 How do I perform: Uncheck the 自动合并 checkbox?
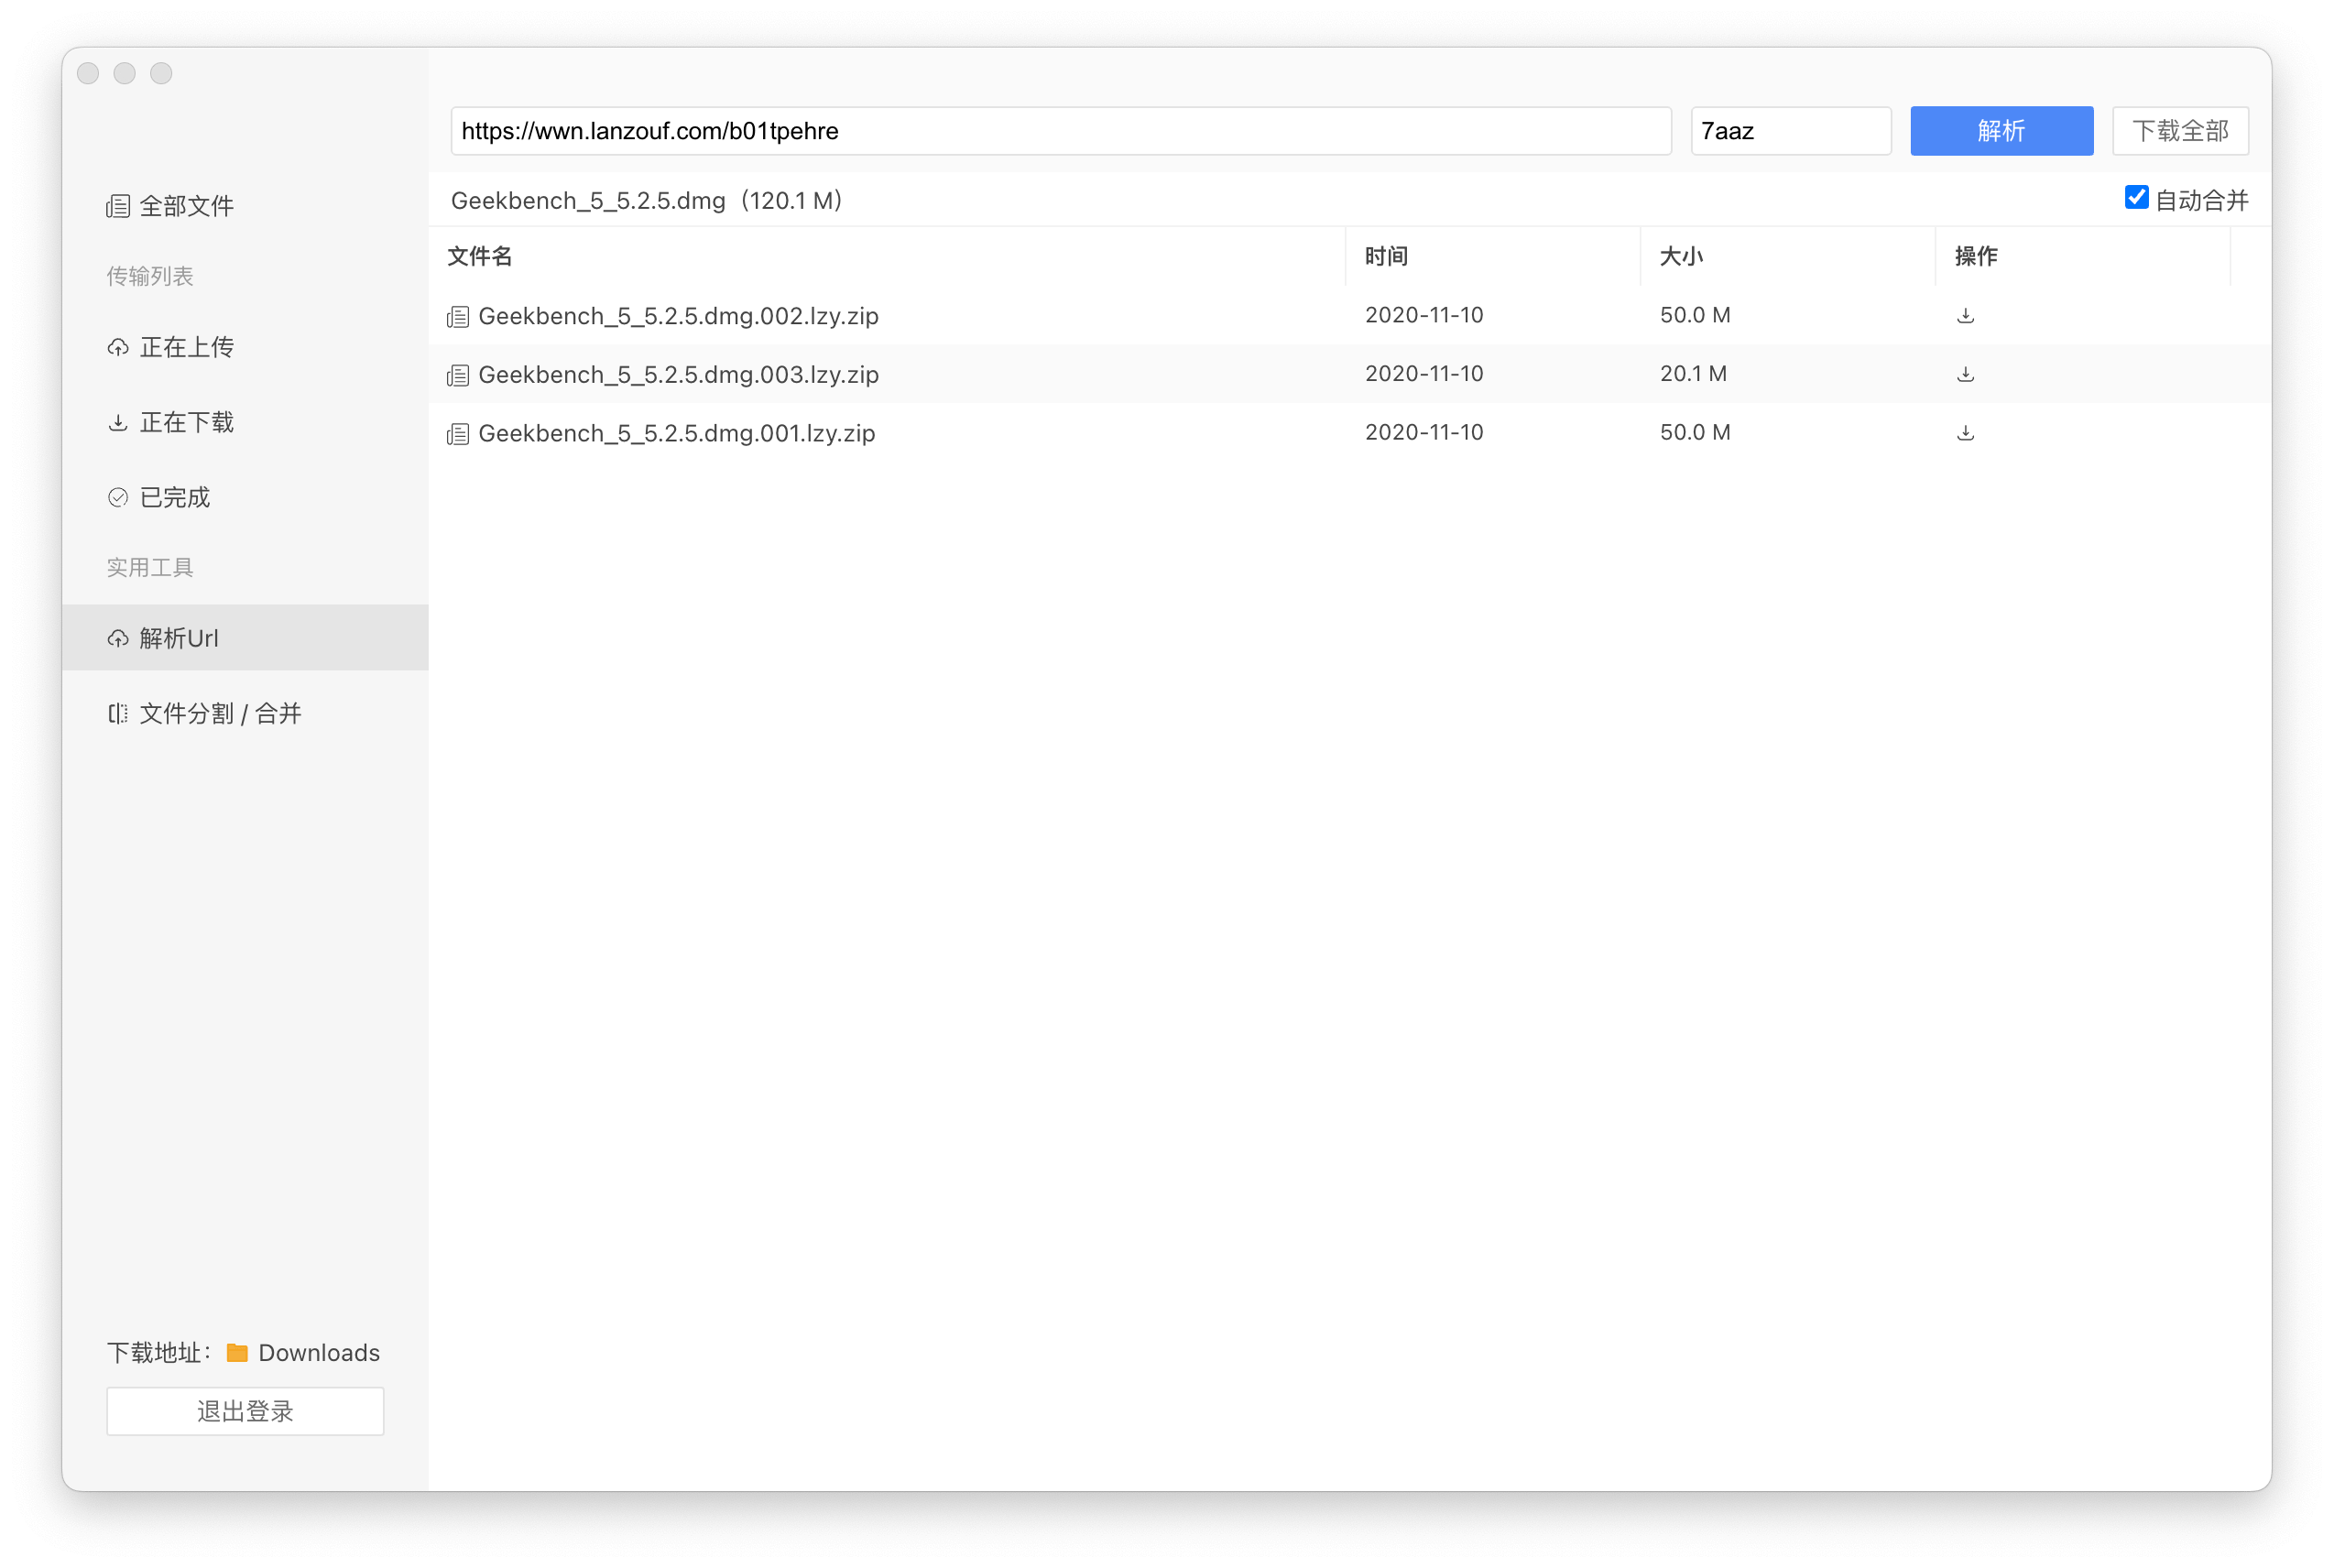(2136, 198)
